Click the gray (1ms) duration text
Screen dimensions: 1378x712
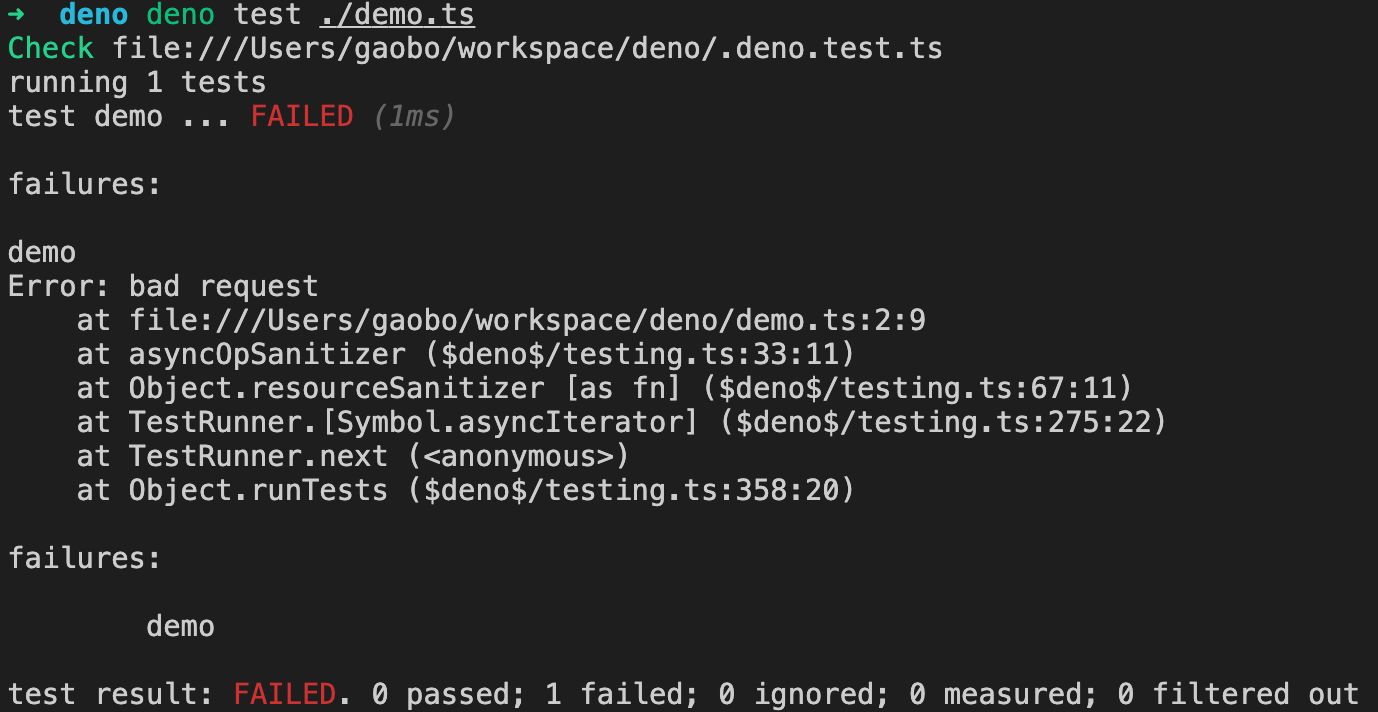point(414,116)
